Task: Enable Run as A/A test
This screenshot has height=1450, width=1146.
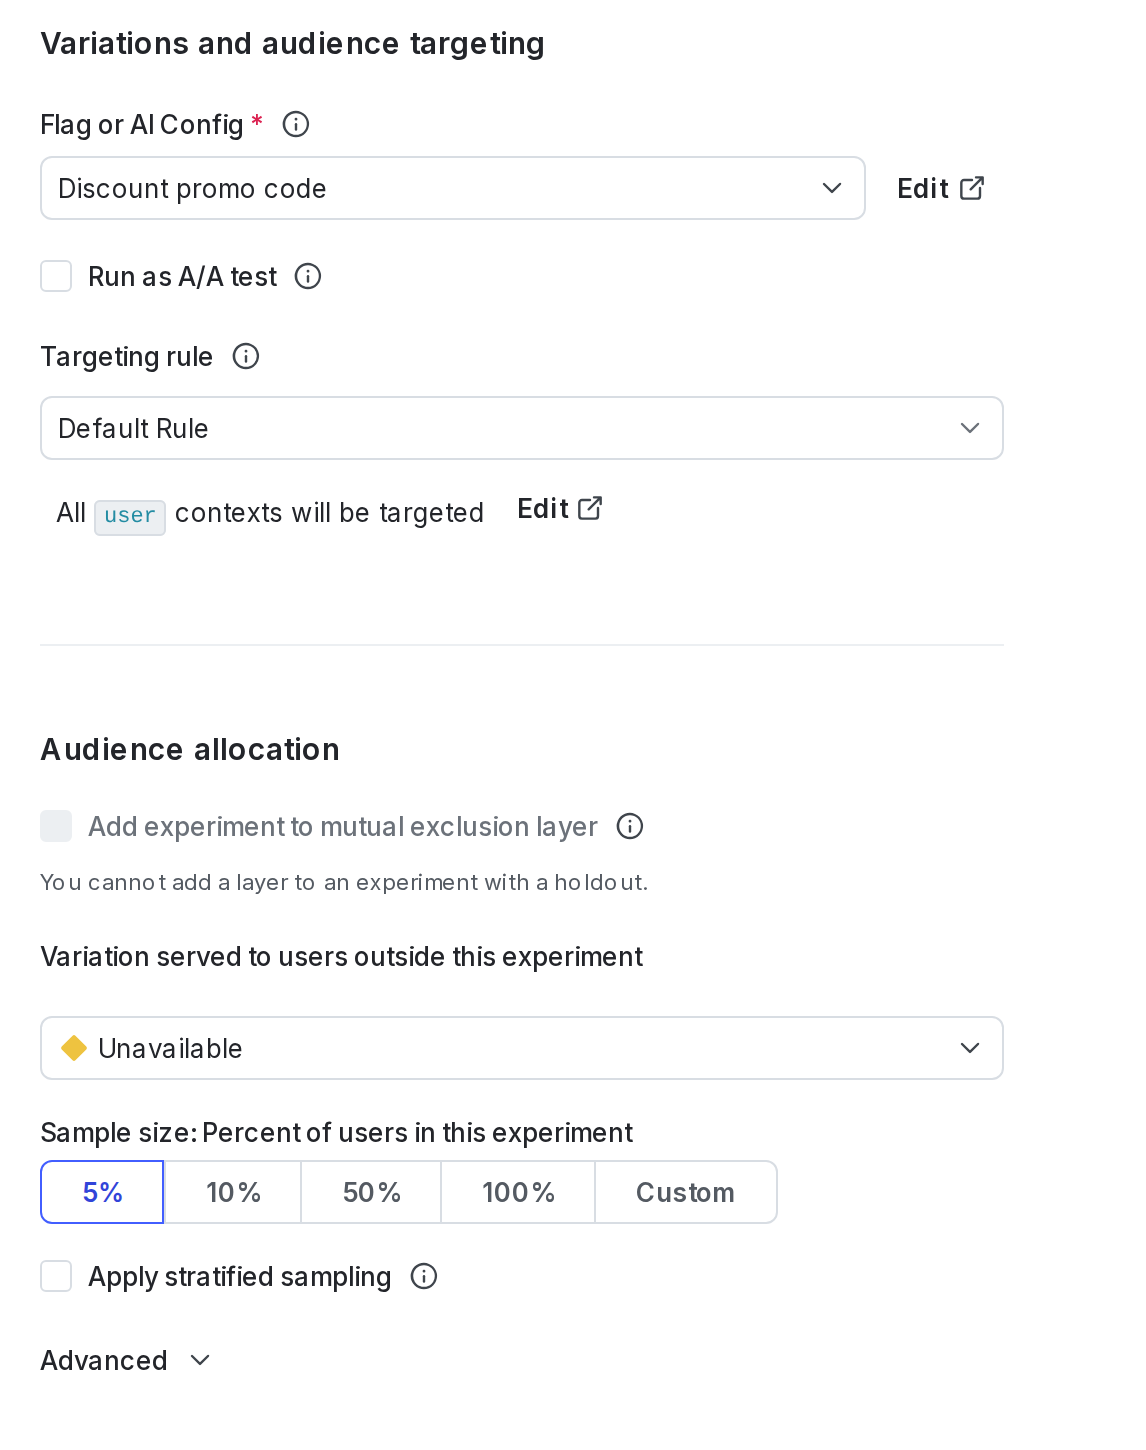Action: click(x=56, y=276)
